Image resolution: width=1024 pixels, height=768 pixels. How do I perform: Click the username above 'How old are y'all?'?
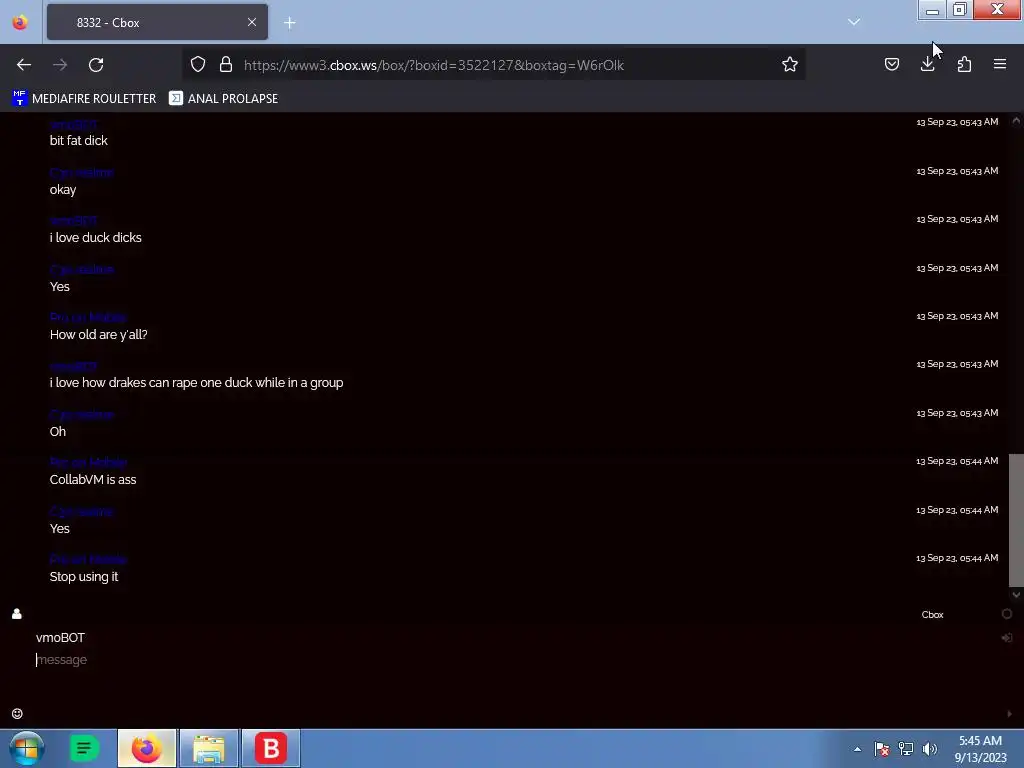click(x=88, y=317)
